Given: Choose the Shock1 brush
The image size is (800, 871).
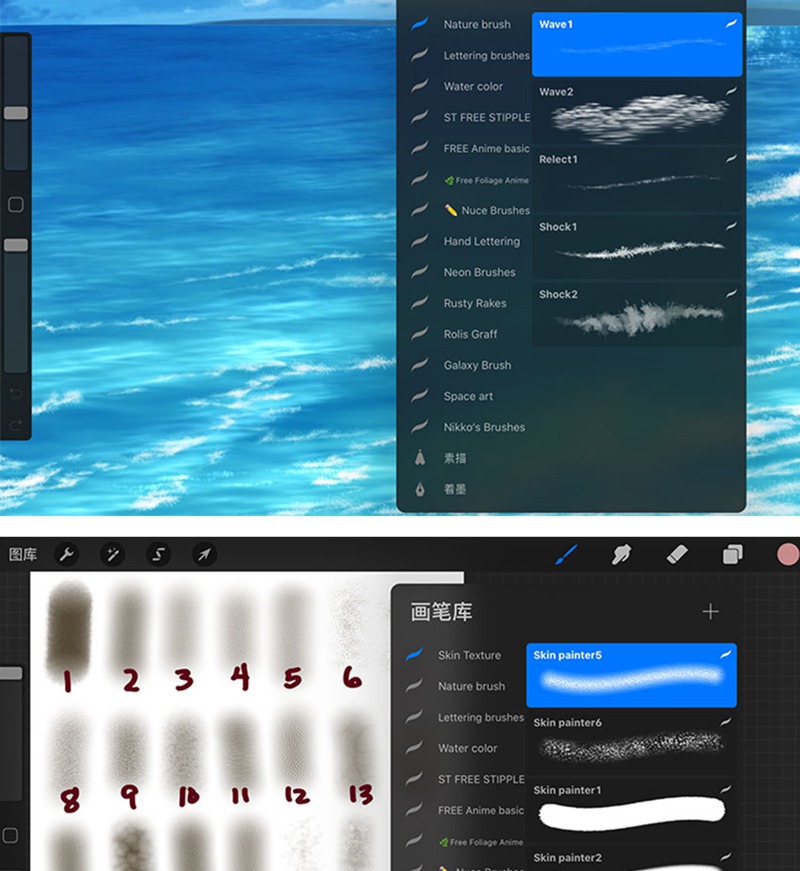Looking at the screenshot, I should [x=637, y=247].
